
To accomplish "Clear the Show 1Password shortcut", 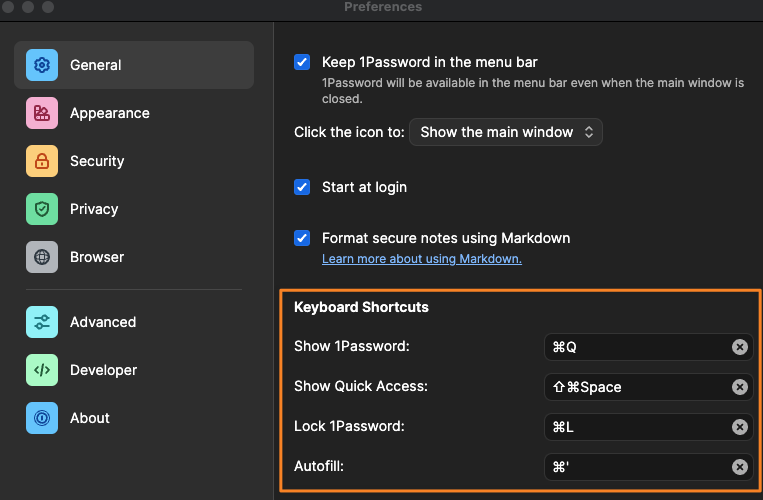I will click(x=739, y=347).
